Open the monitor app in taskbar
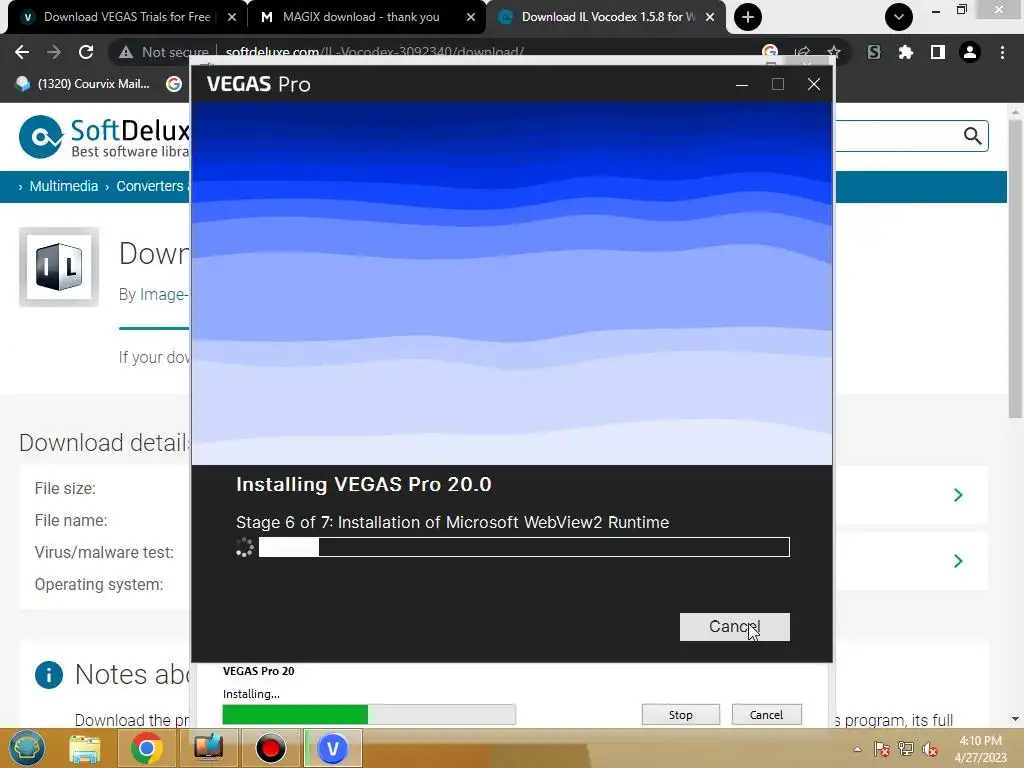 coord(208,748)
